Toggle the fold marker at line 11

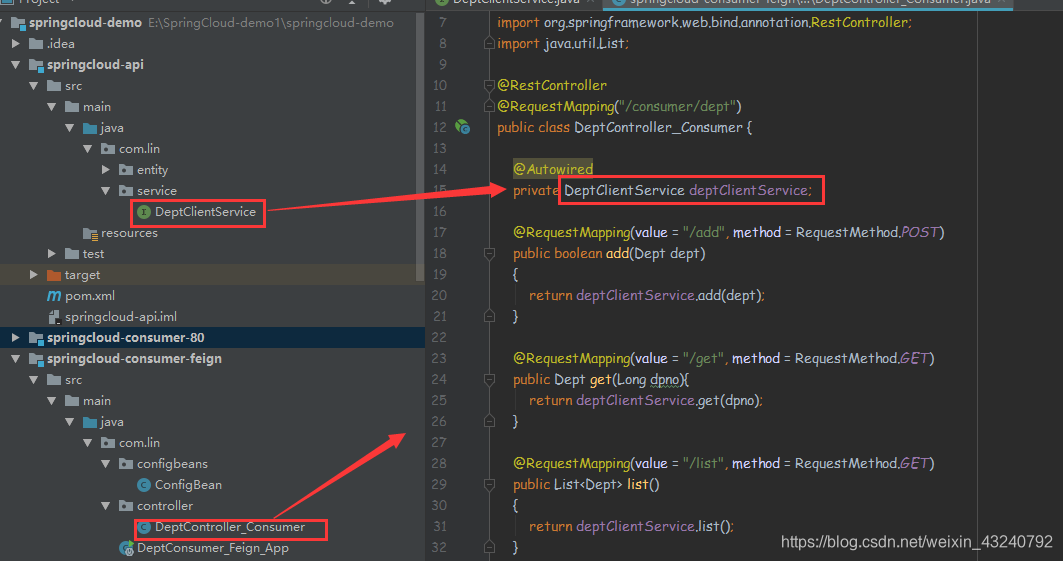click(489, 106)
